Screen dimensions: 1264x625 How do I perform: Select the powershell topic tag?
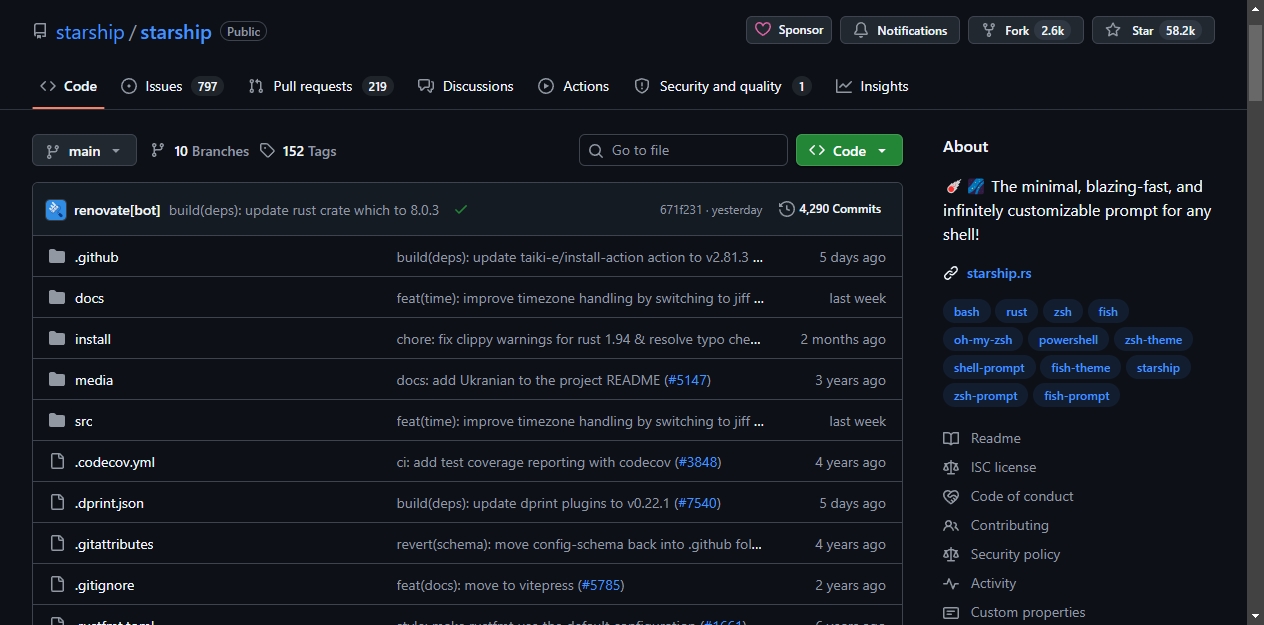[1068, 340]
